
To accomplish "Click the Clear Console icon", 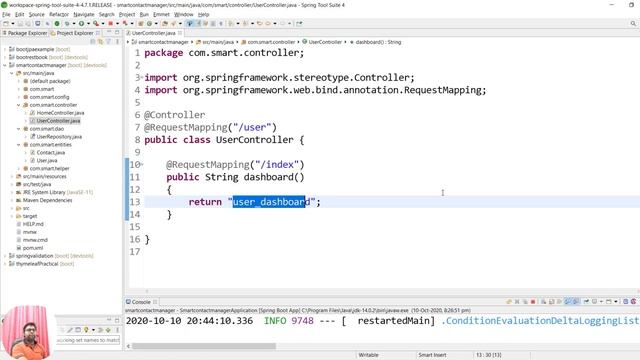I will [x=544, y=302].
